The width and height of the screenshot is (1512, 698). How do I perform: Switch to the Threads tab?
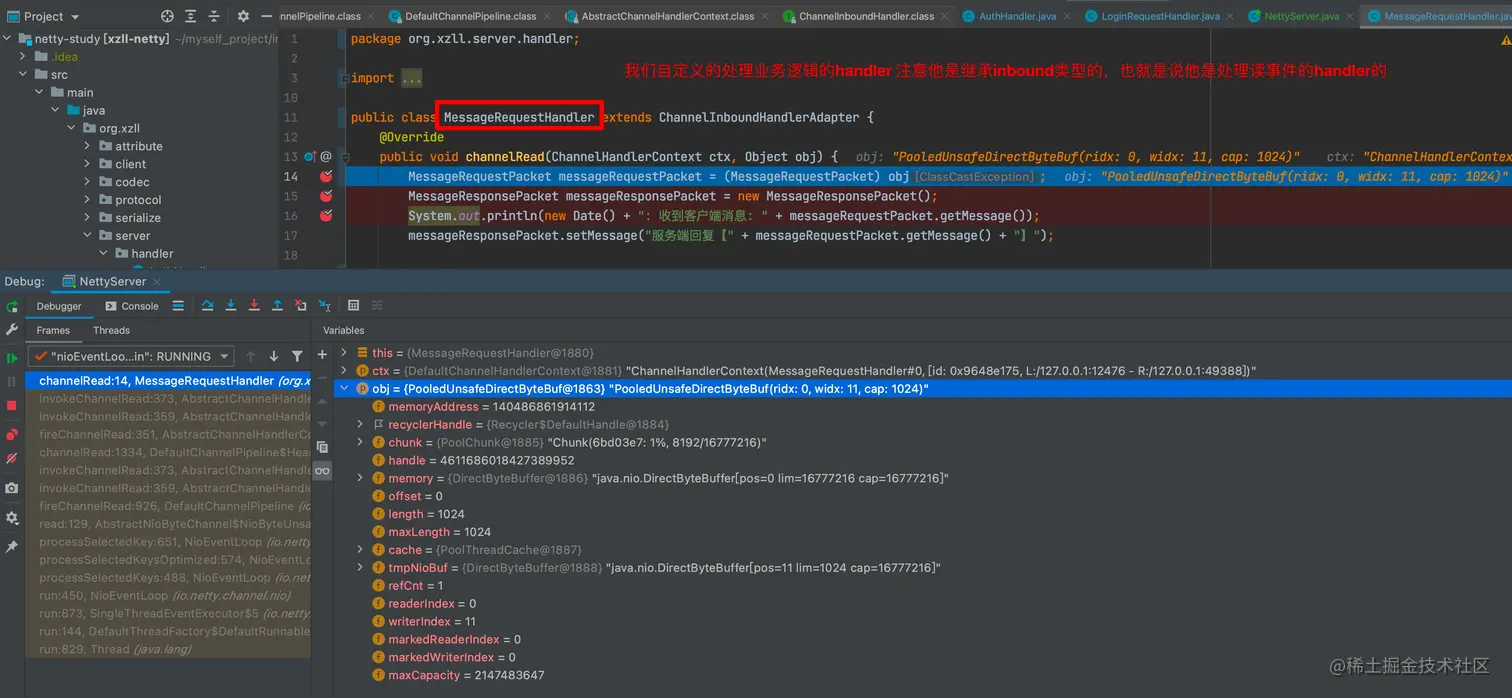click(x=111, y=330)
